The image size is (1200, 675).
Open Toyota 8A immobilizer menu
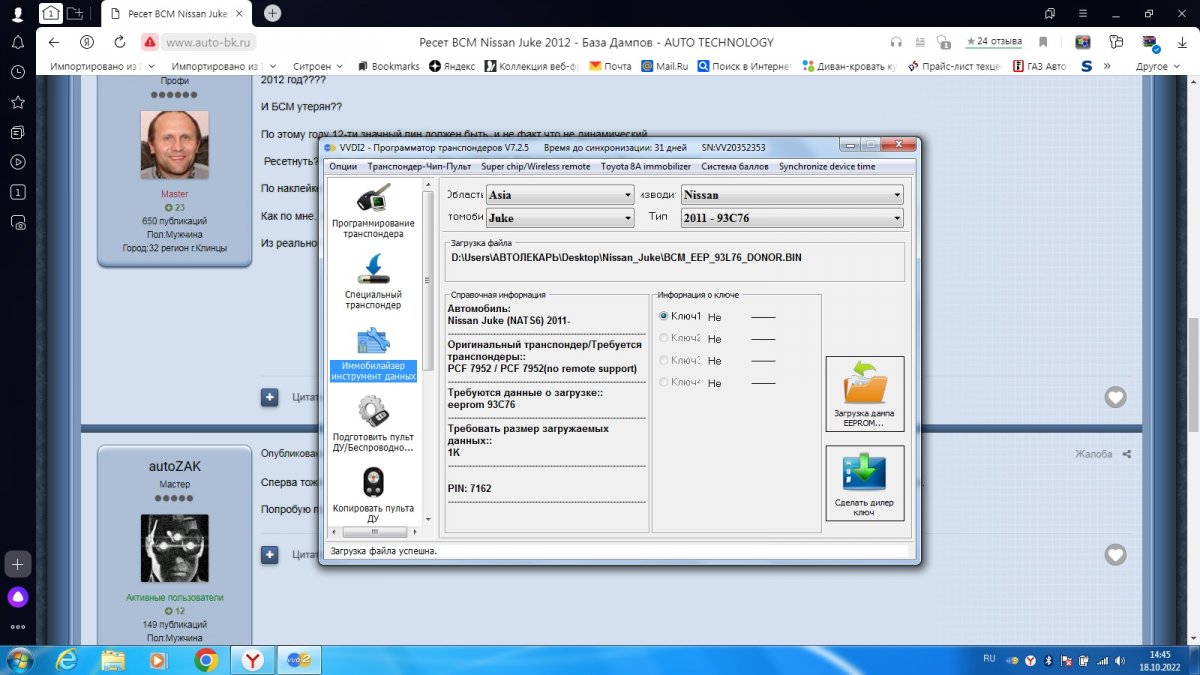[645, 166]
